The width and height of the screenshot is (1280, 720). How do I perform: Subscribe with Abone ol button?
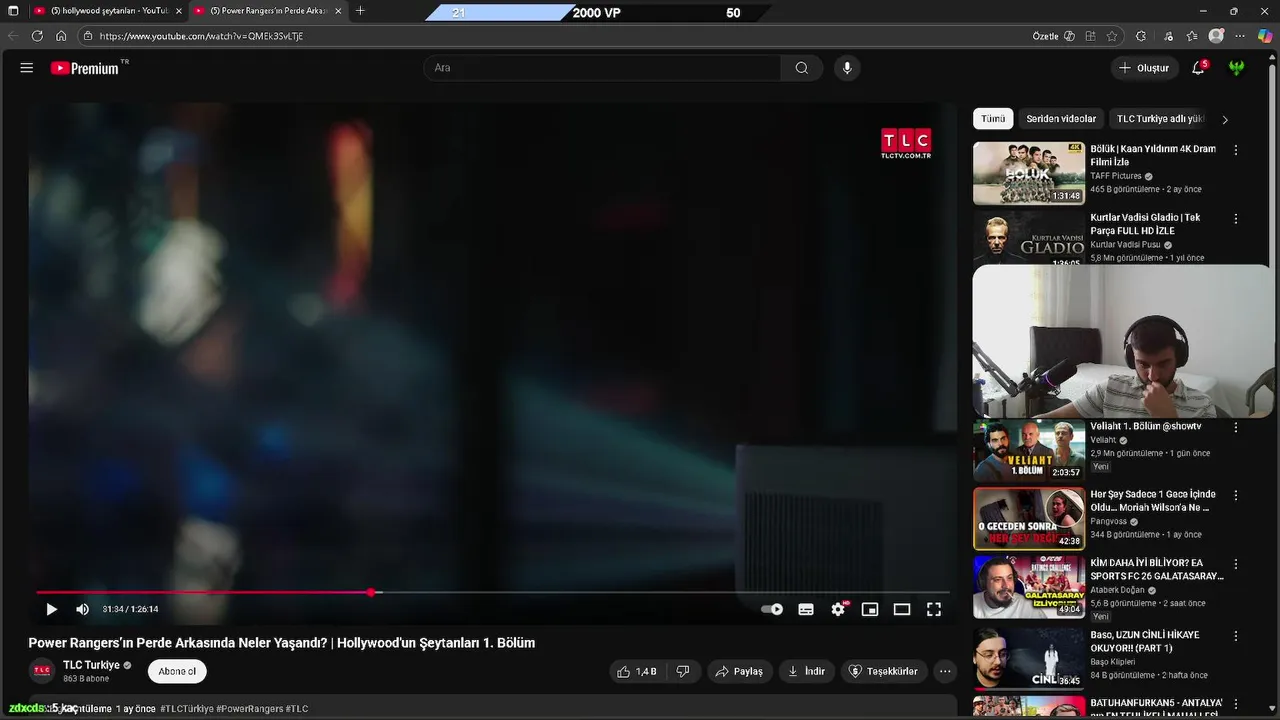pyautogui.click(x=177, y=672)
